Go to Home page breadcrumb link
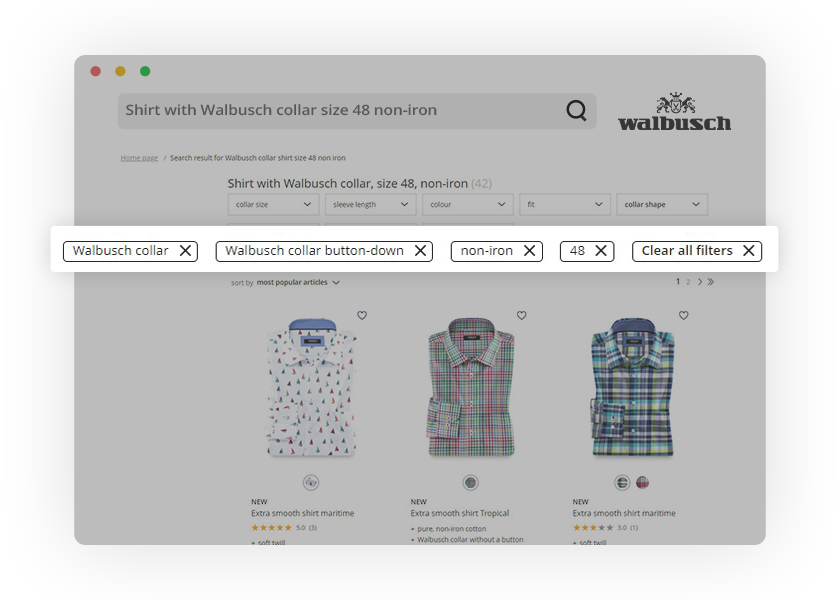This screenshot has height=600, width=840. 139,158
